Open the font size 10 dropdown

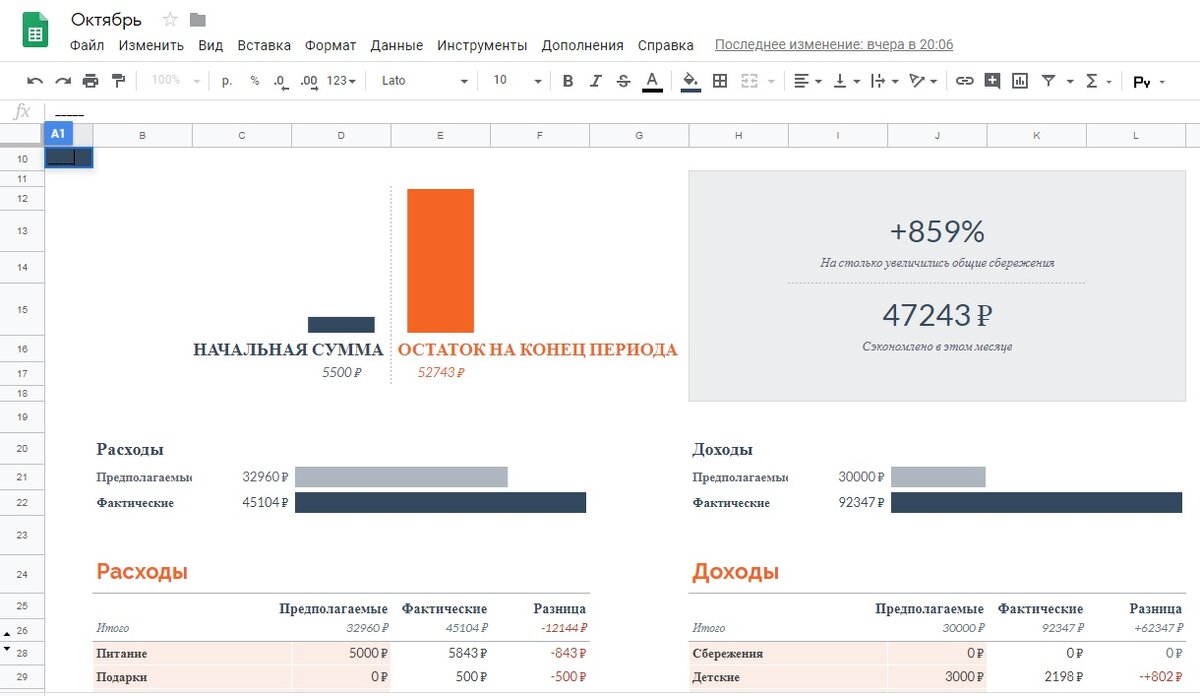click(x=517, y=81)
